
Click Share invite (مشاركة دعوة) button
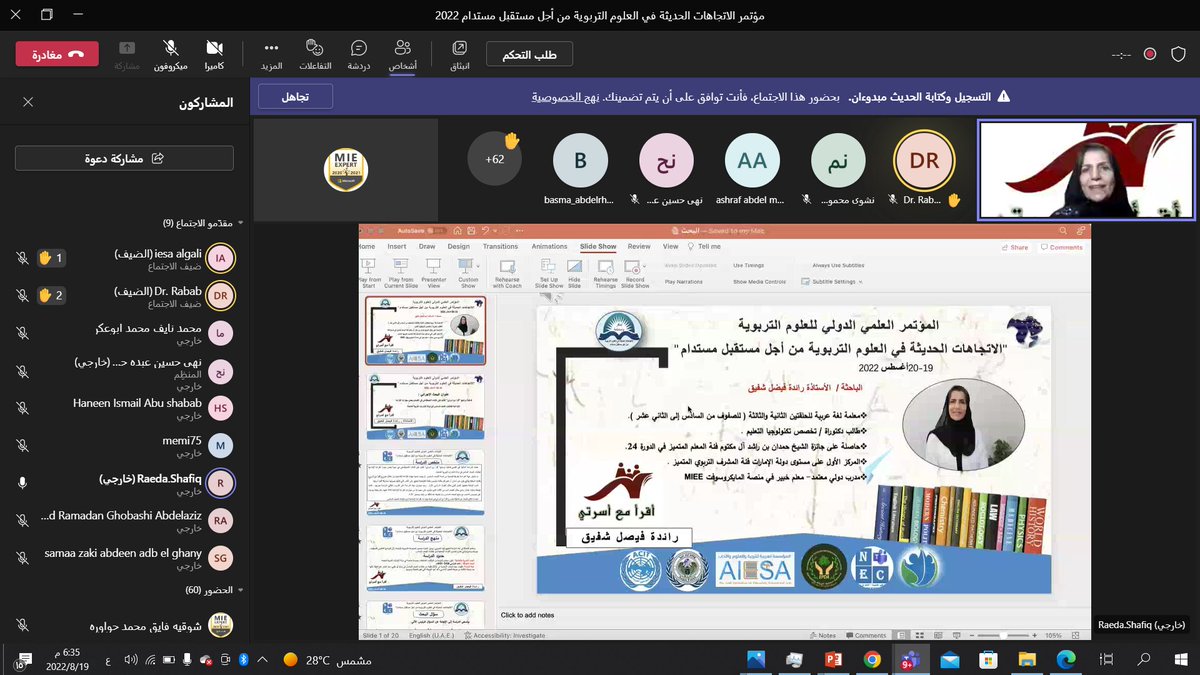click(124, 158)
